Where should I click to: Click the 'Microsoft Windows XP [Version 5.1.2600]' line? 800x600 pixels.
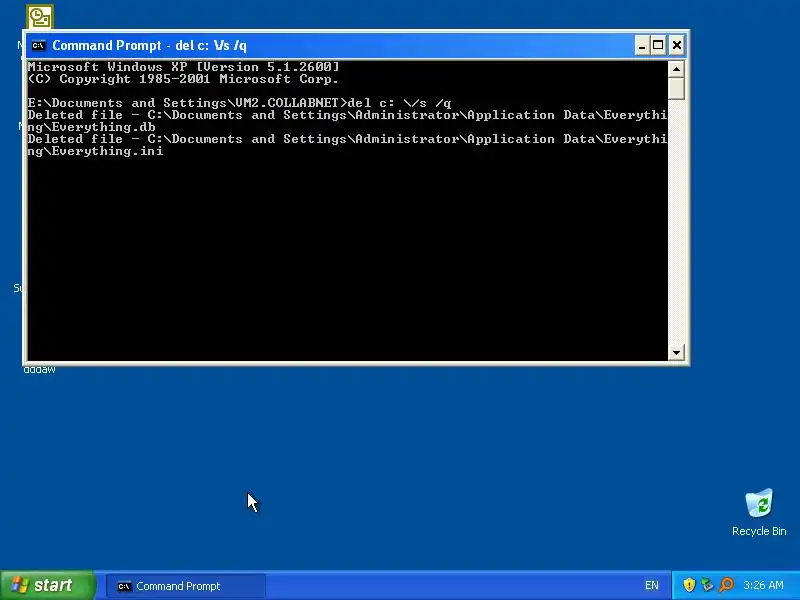183,67
